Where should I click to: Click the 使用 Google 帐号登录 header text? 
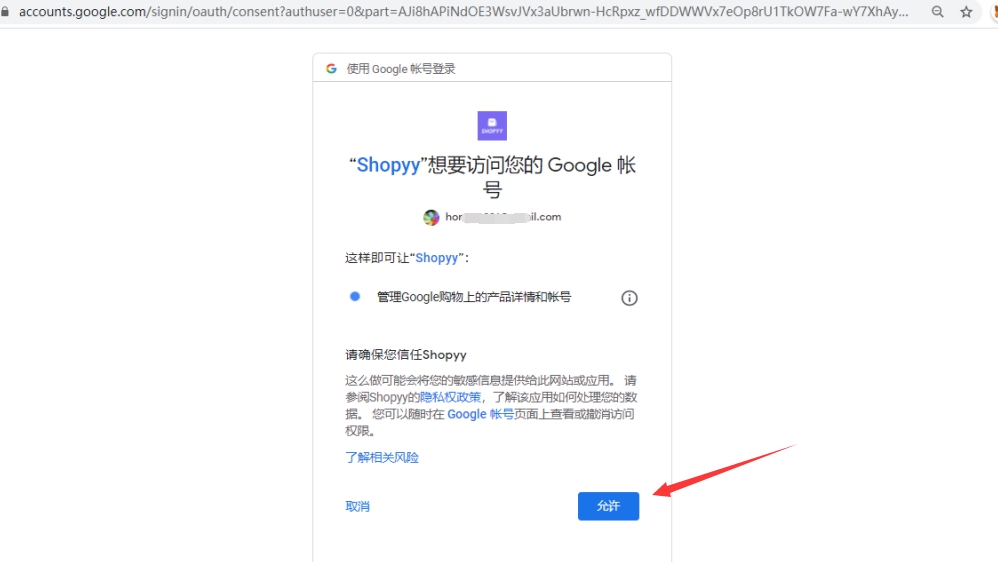pos(401,69)
